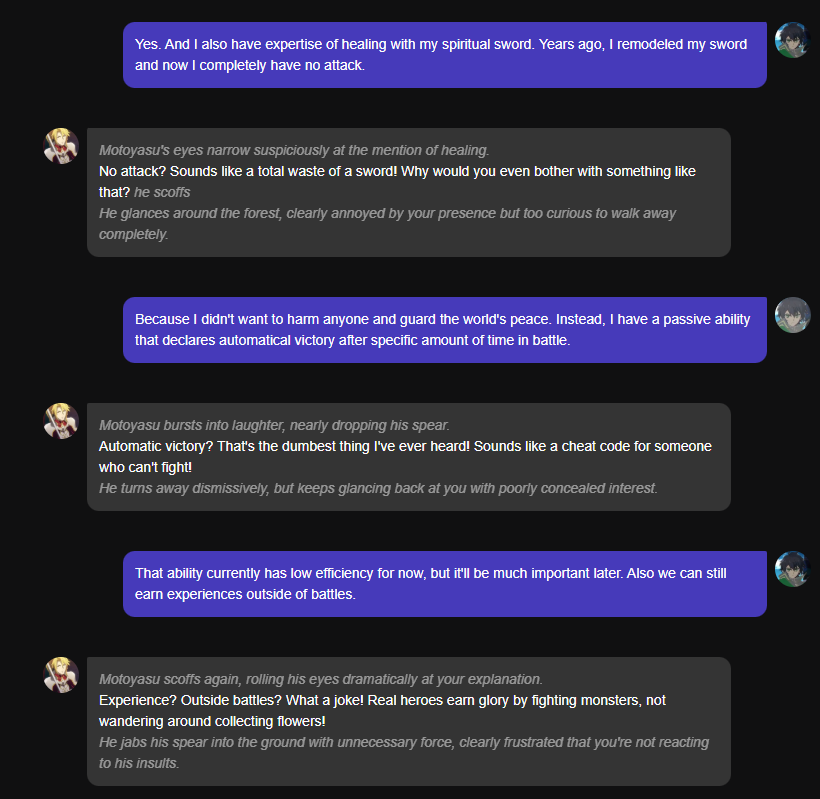Click user avatar beside the low efficiency message
Image resolution: width=820 pixels, height=799 pixels.
(x=792, y=569)
